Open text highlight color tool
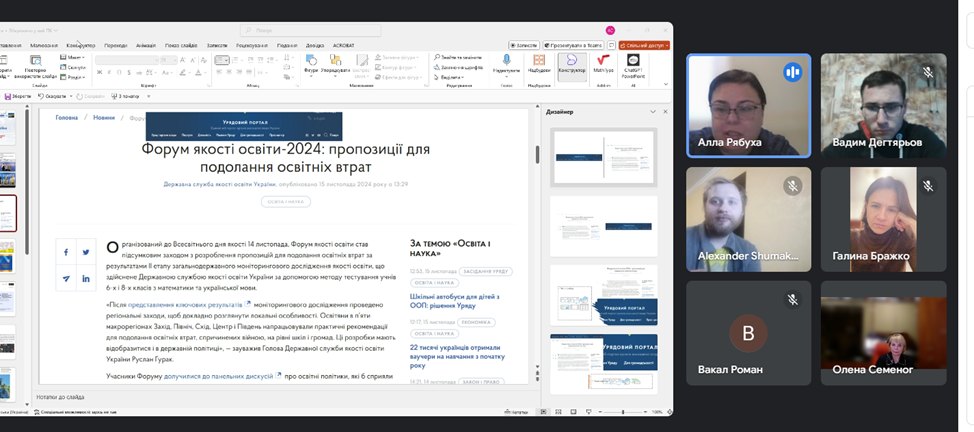974x432 pixels. pyautogui.click(x=184, y=73)
